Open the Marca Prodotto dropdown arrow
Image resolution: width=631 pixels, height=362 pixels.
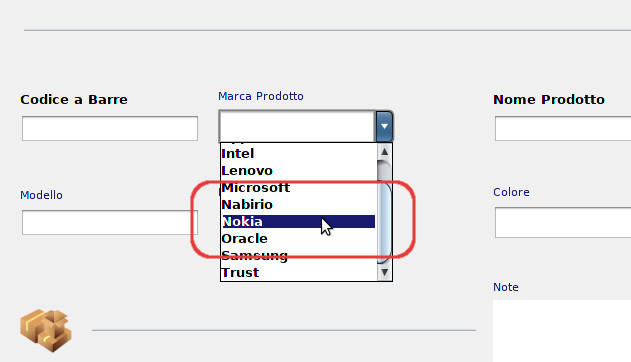point(384,126)
